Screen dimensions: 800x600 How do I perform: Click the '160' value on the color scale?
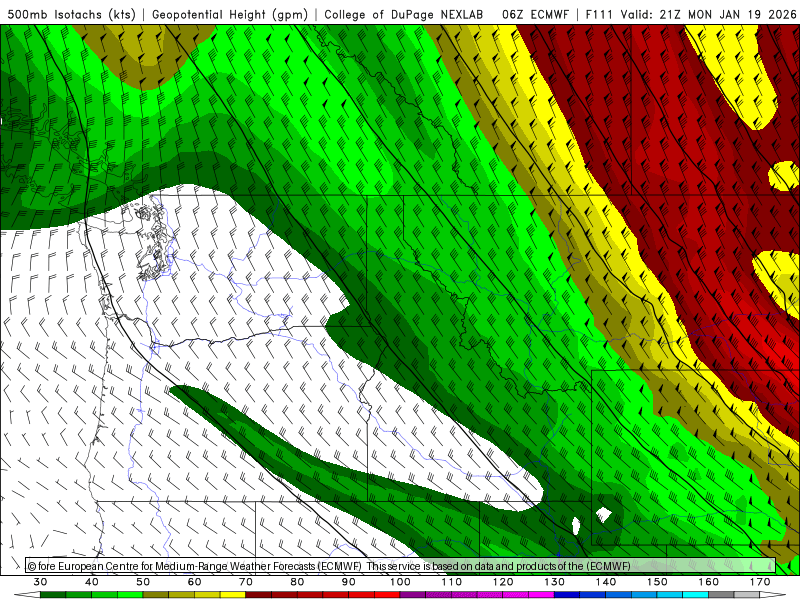[709, 582]
